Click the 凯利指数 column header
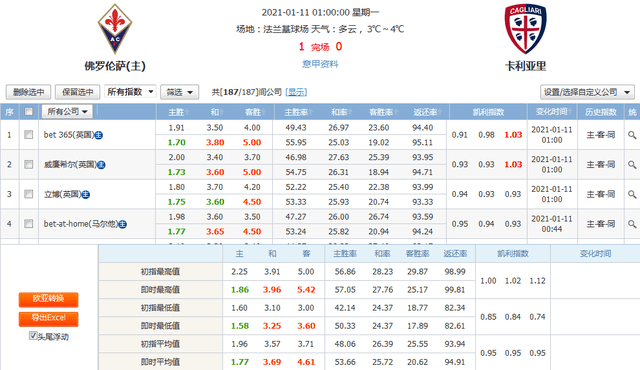Screen dimensions: 640x370 pyautogui.click(x=488, y=112)
